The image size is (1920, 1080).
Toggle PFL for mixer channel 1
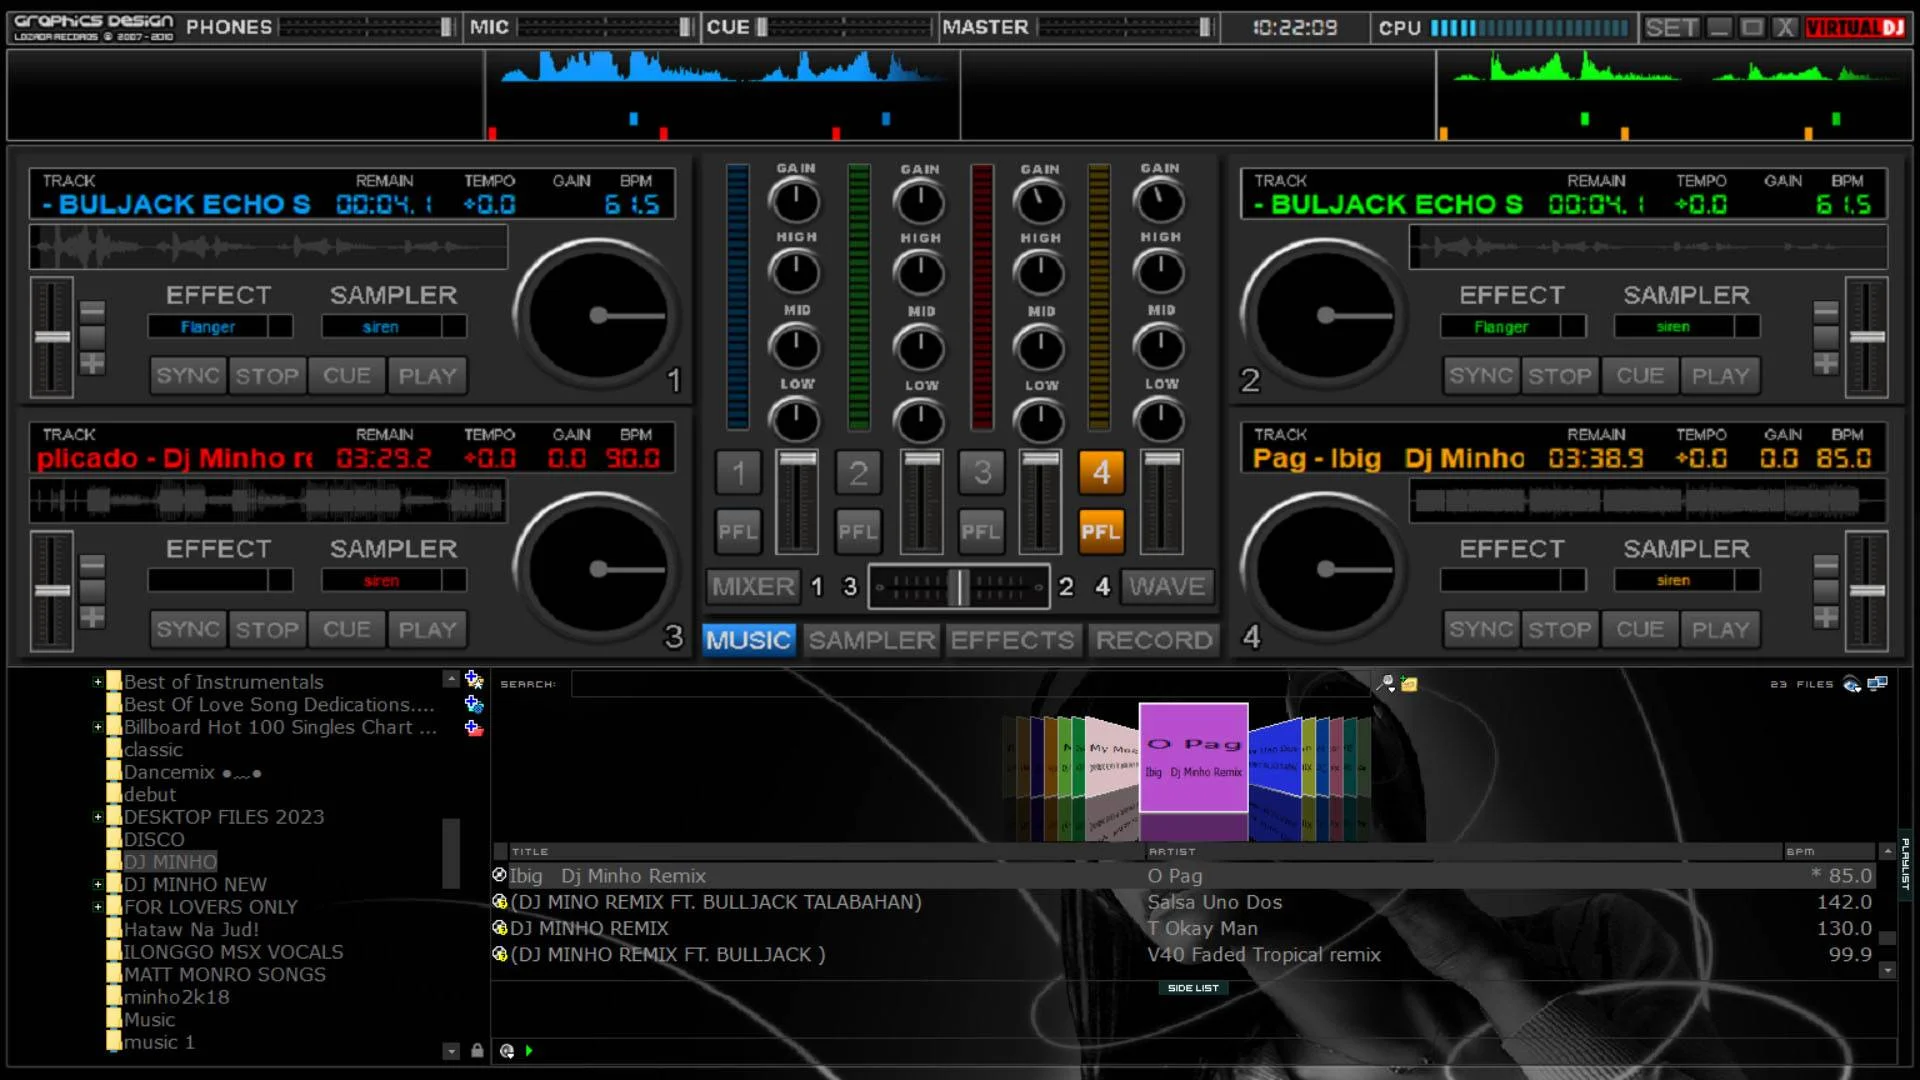pos(738,532)
